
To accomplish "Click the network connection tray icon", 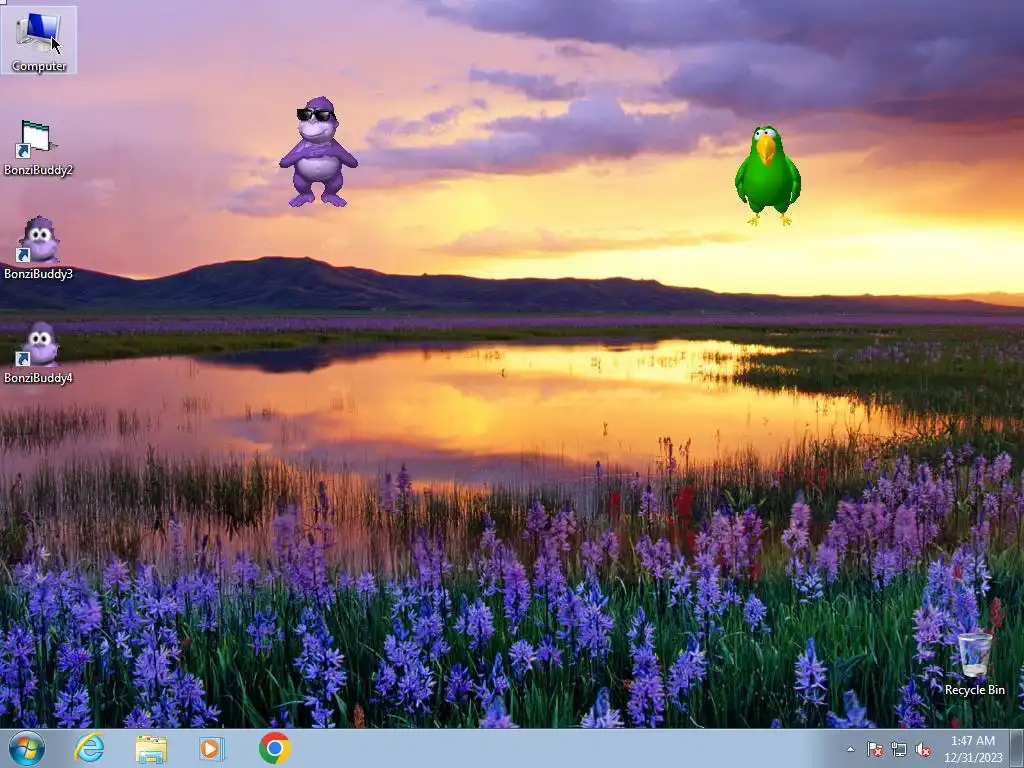I will click(899, 749).
